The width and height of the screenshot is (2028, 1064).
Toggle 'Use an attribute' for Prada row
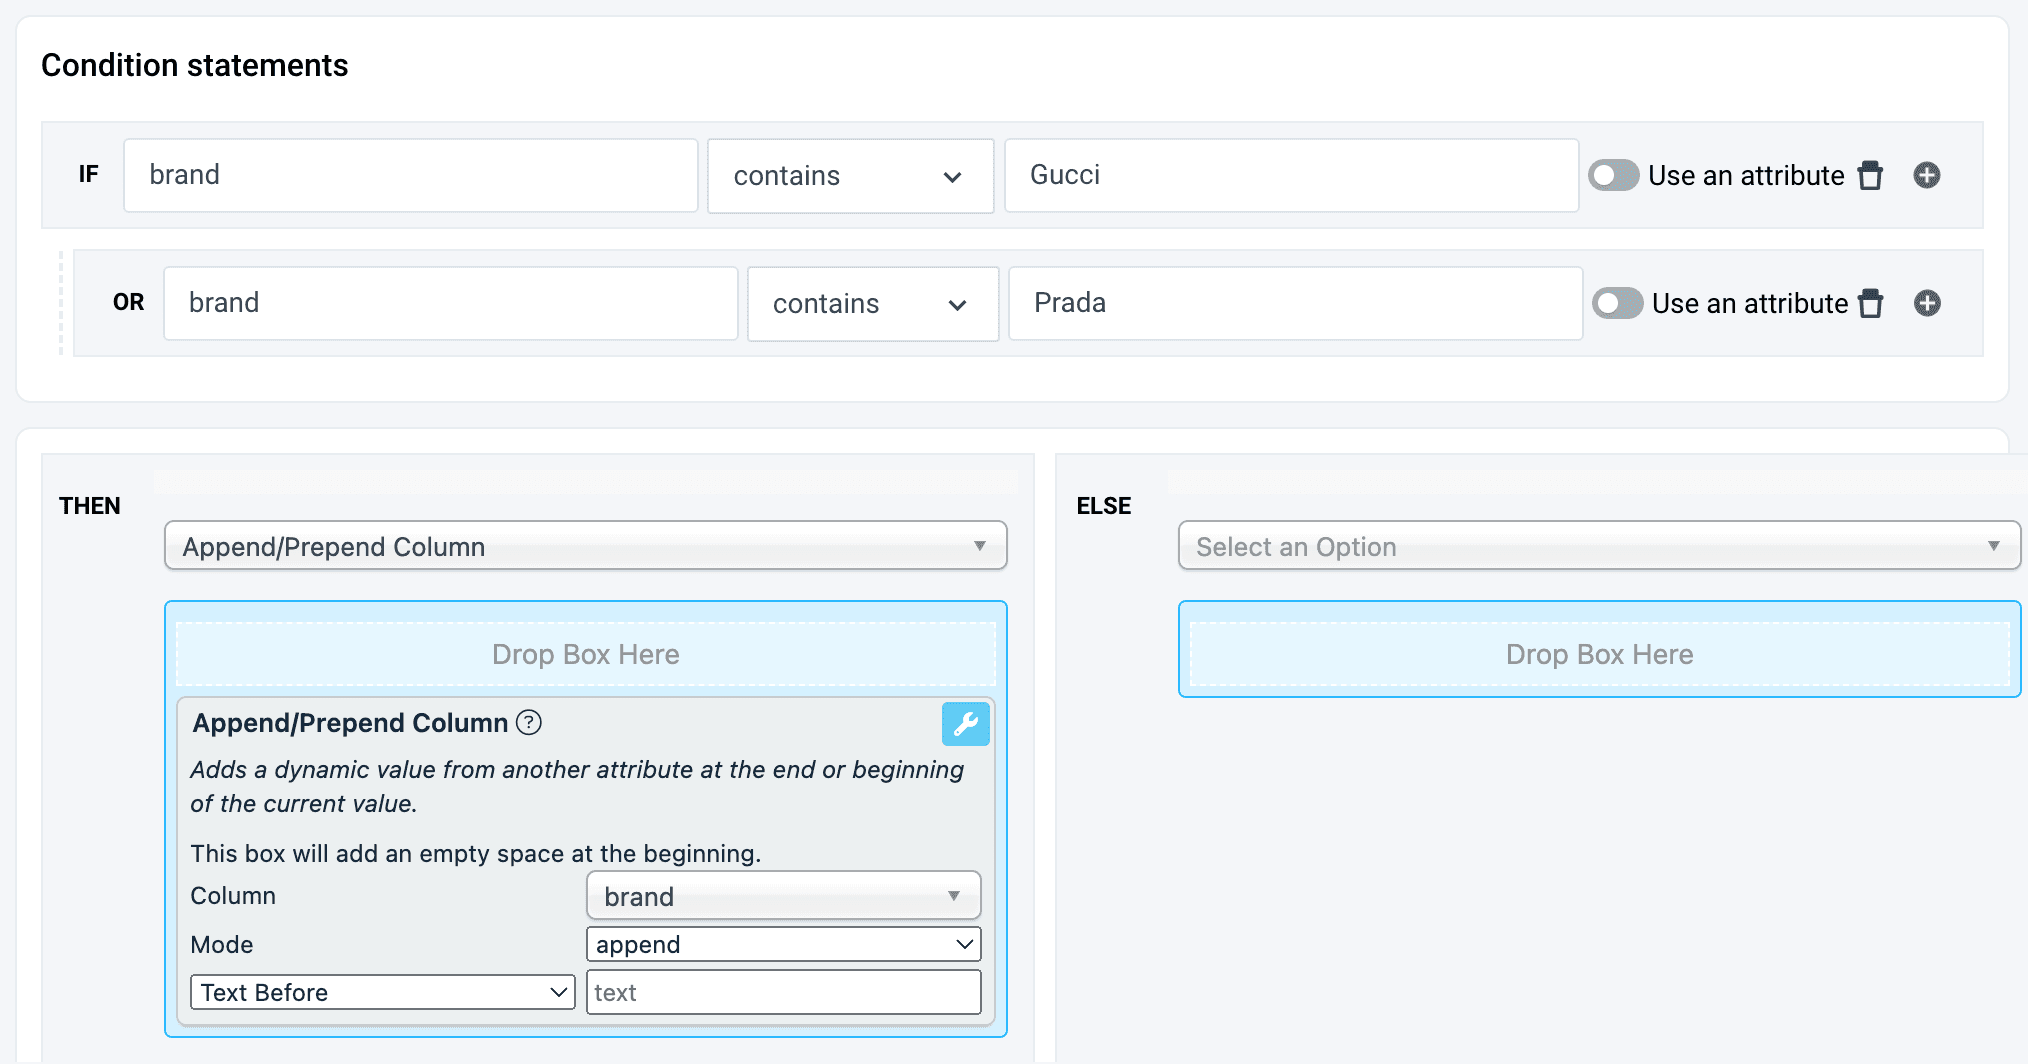[1617, 304]
